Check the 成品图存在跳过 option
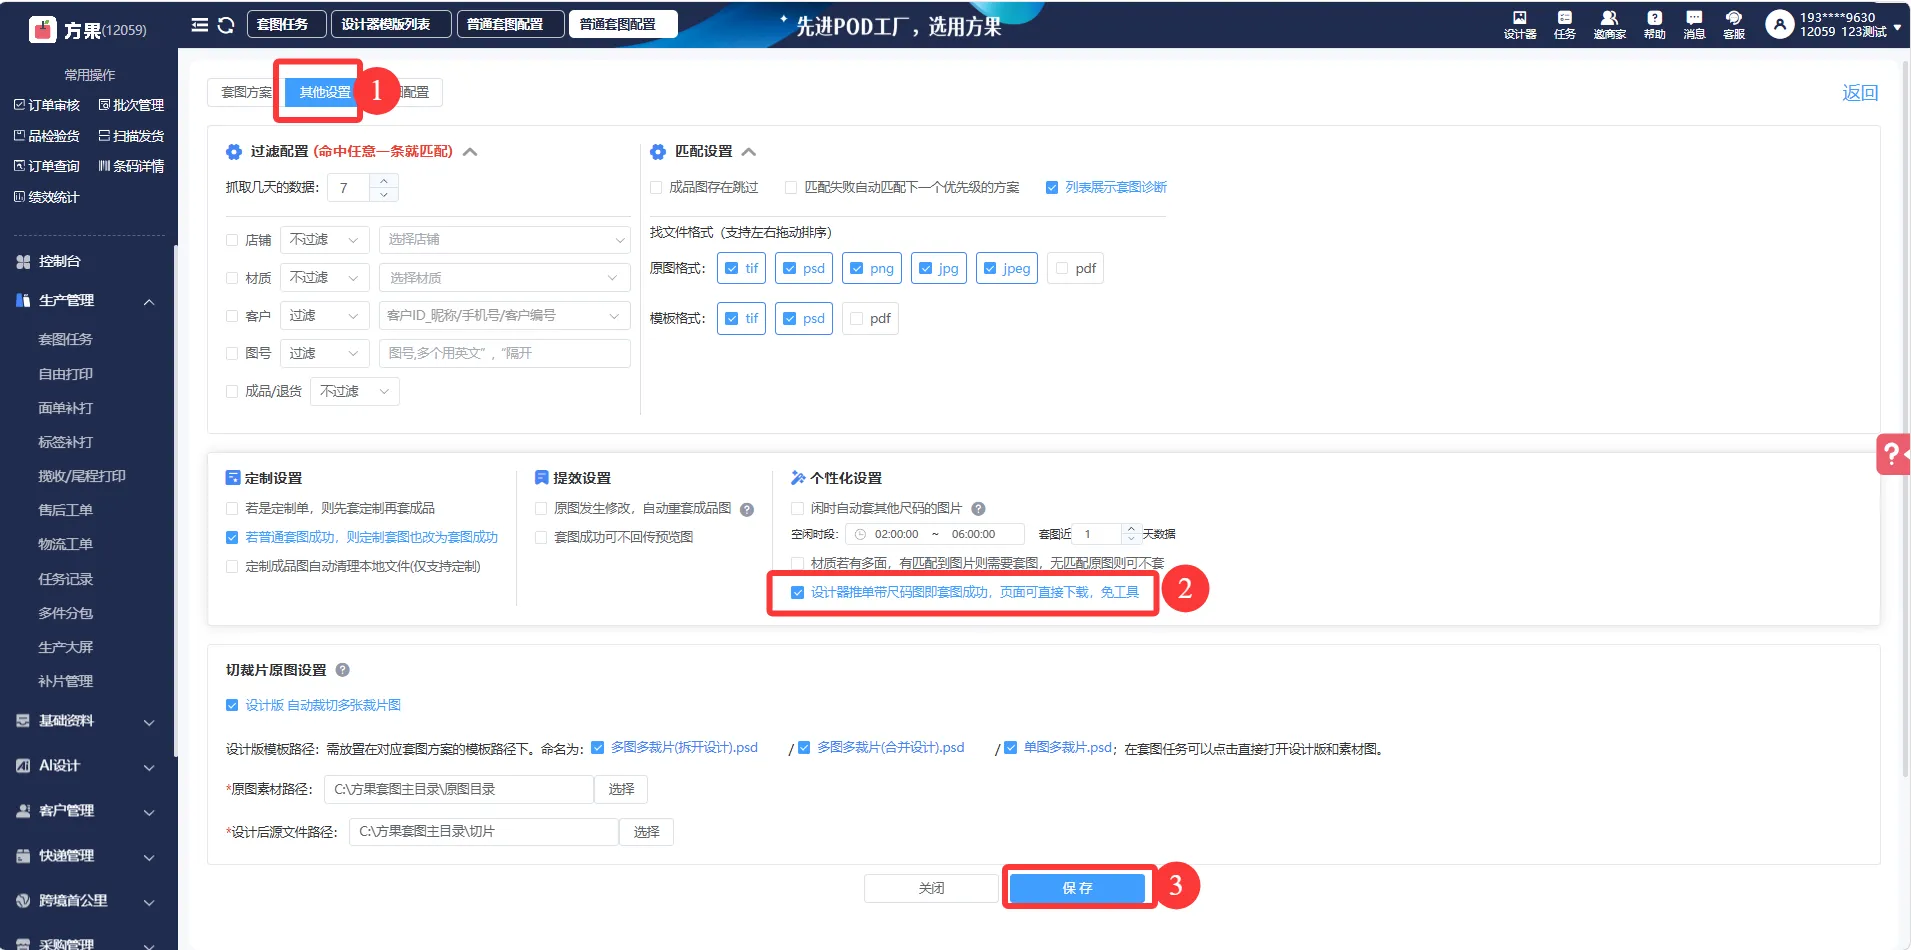The image size is (1911, 950). click(x=656, y=187)
